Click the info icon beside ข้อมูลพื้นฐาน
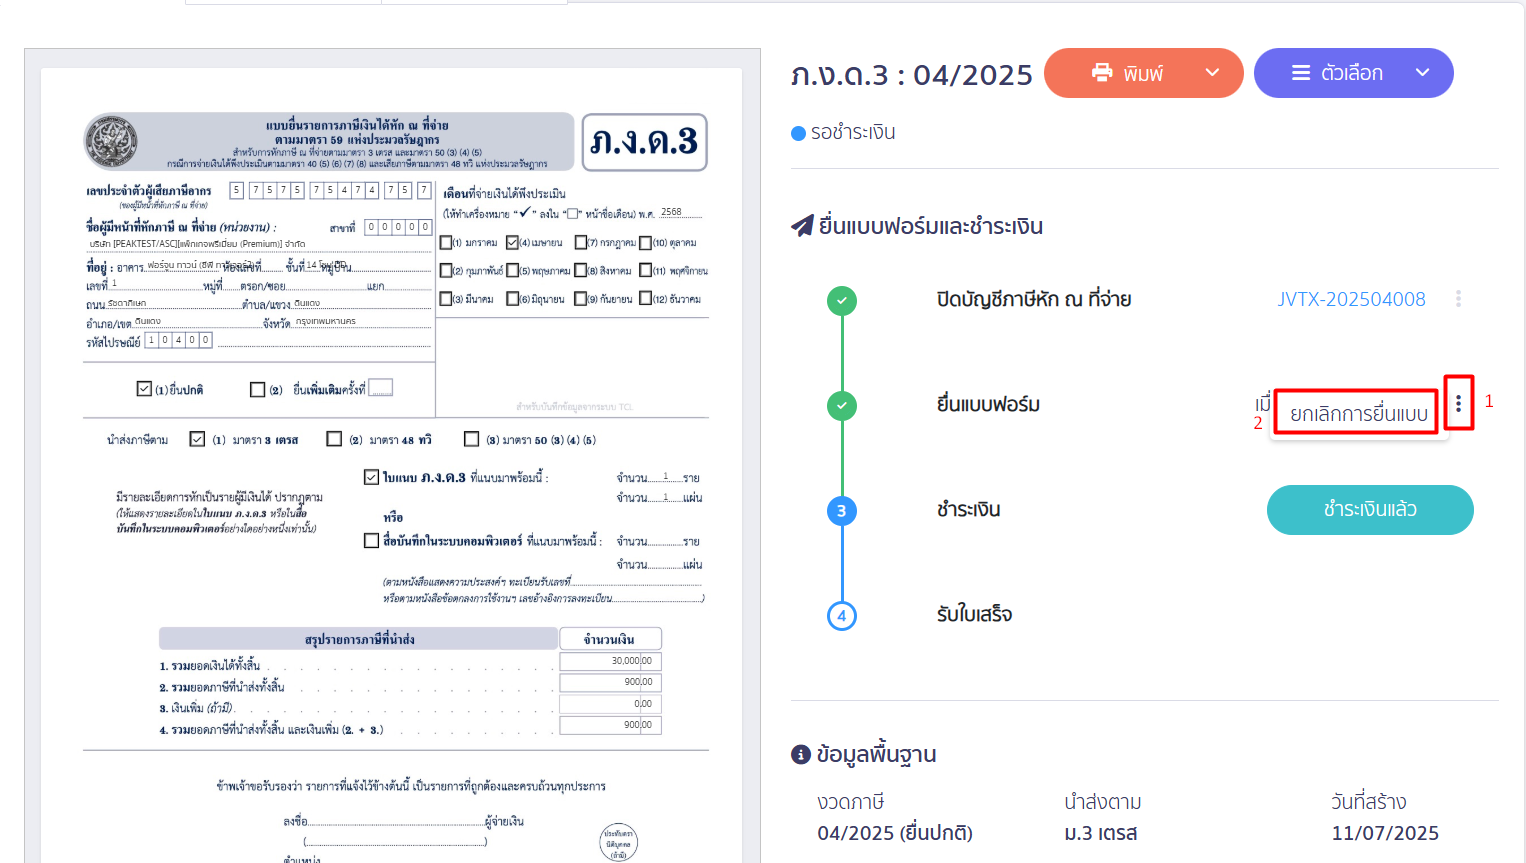 (x=801, y=754)
